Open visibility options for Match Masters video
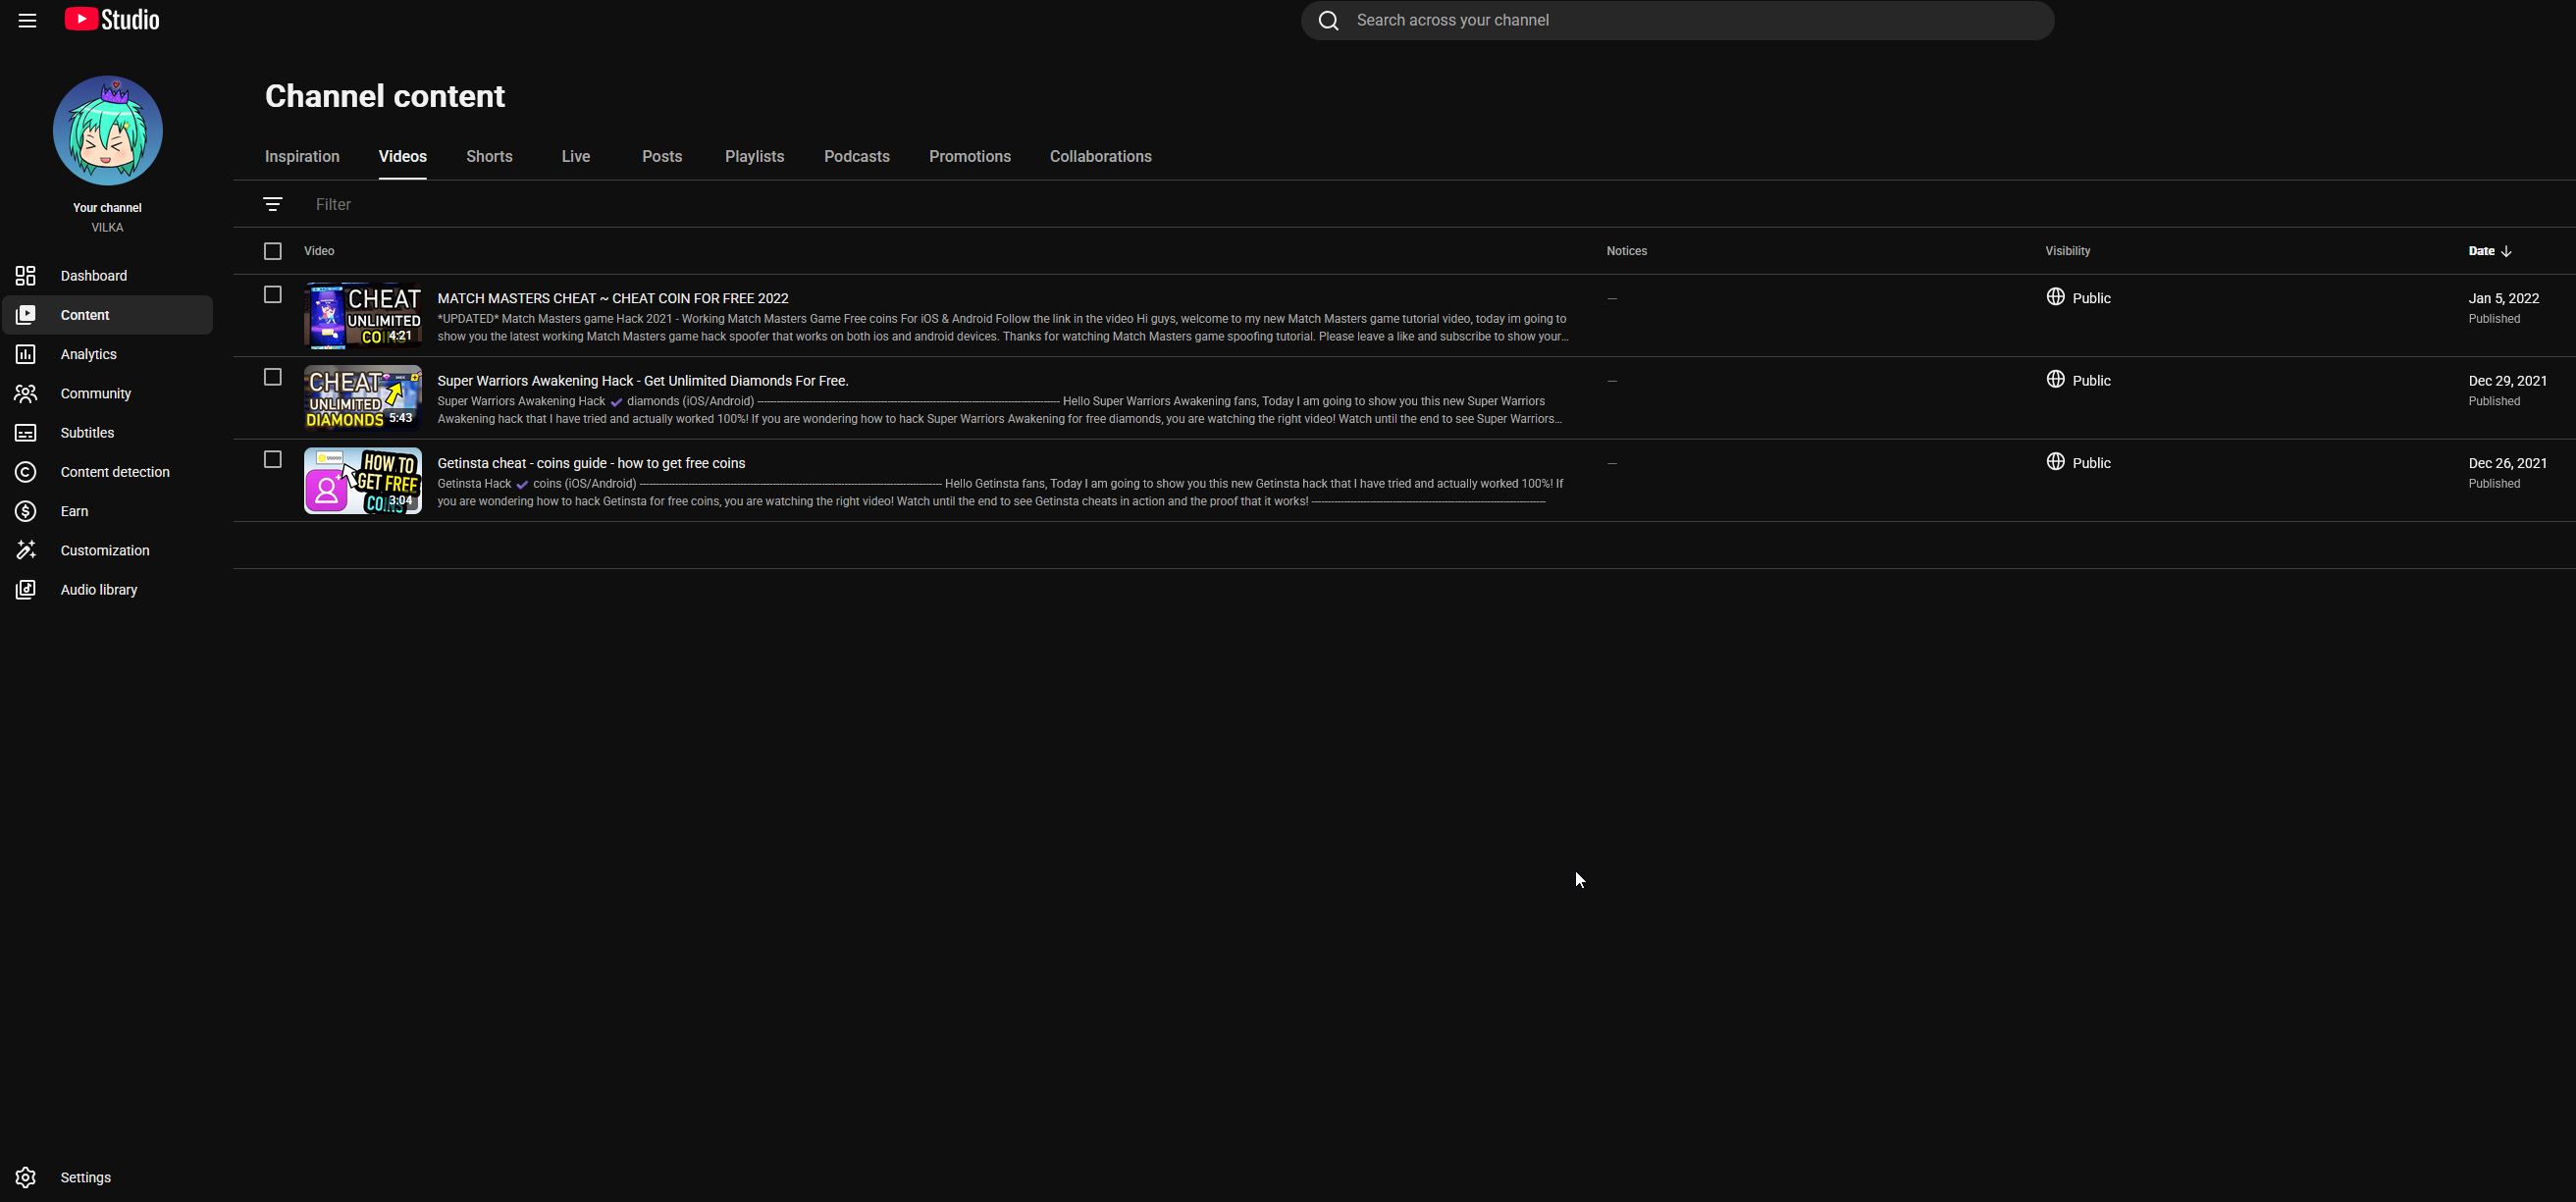This screenshot has width=2576, height=1202. 2078,298
